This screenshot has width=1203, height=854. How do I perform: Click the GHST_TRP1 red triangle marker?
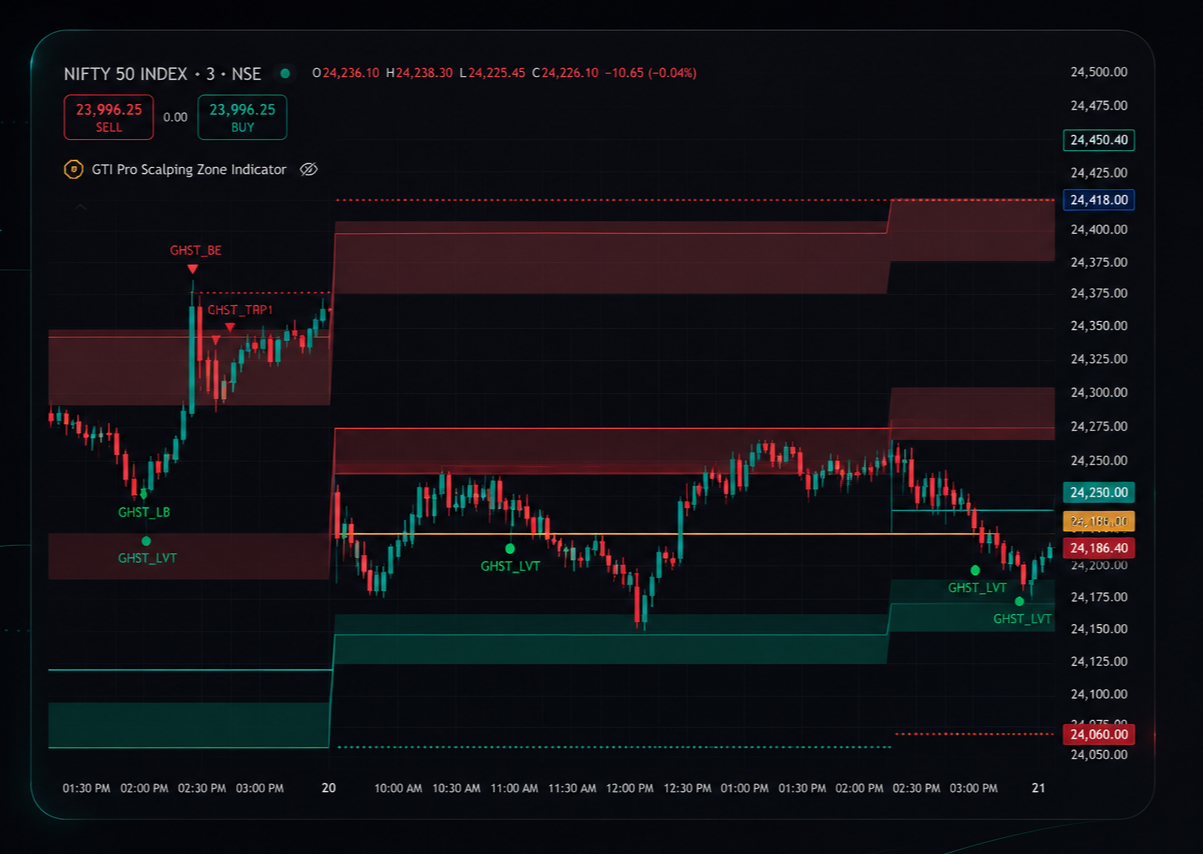[230, 327]
